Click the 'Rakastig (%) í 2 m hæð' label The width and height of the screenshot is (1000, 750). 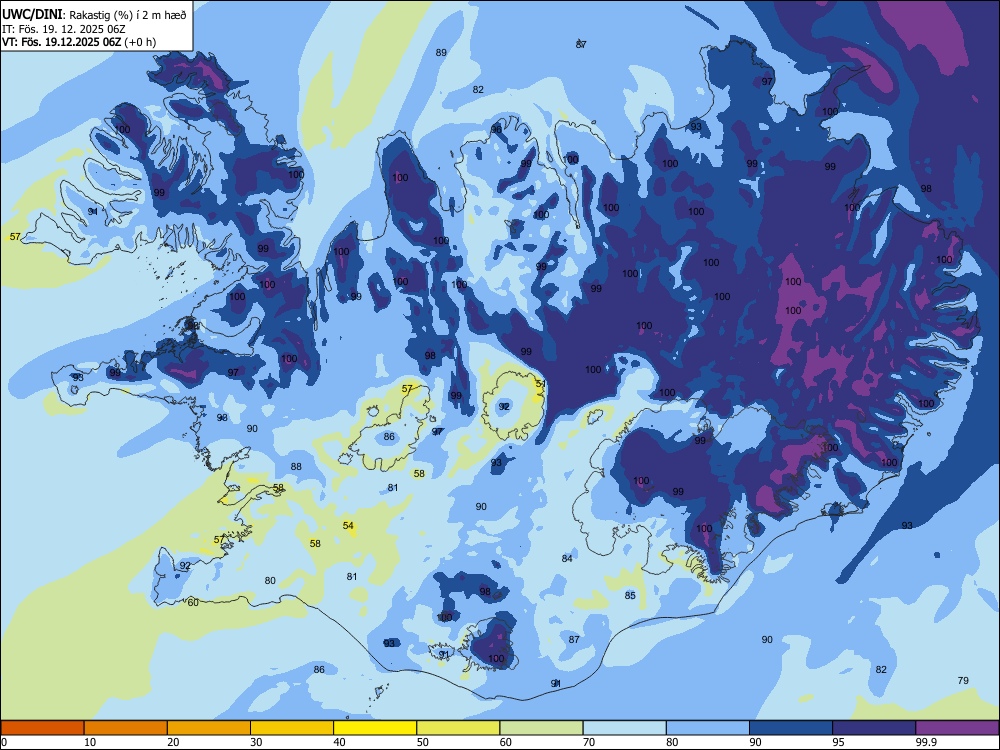tap(128, 15)
